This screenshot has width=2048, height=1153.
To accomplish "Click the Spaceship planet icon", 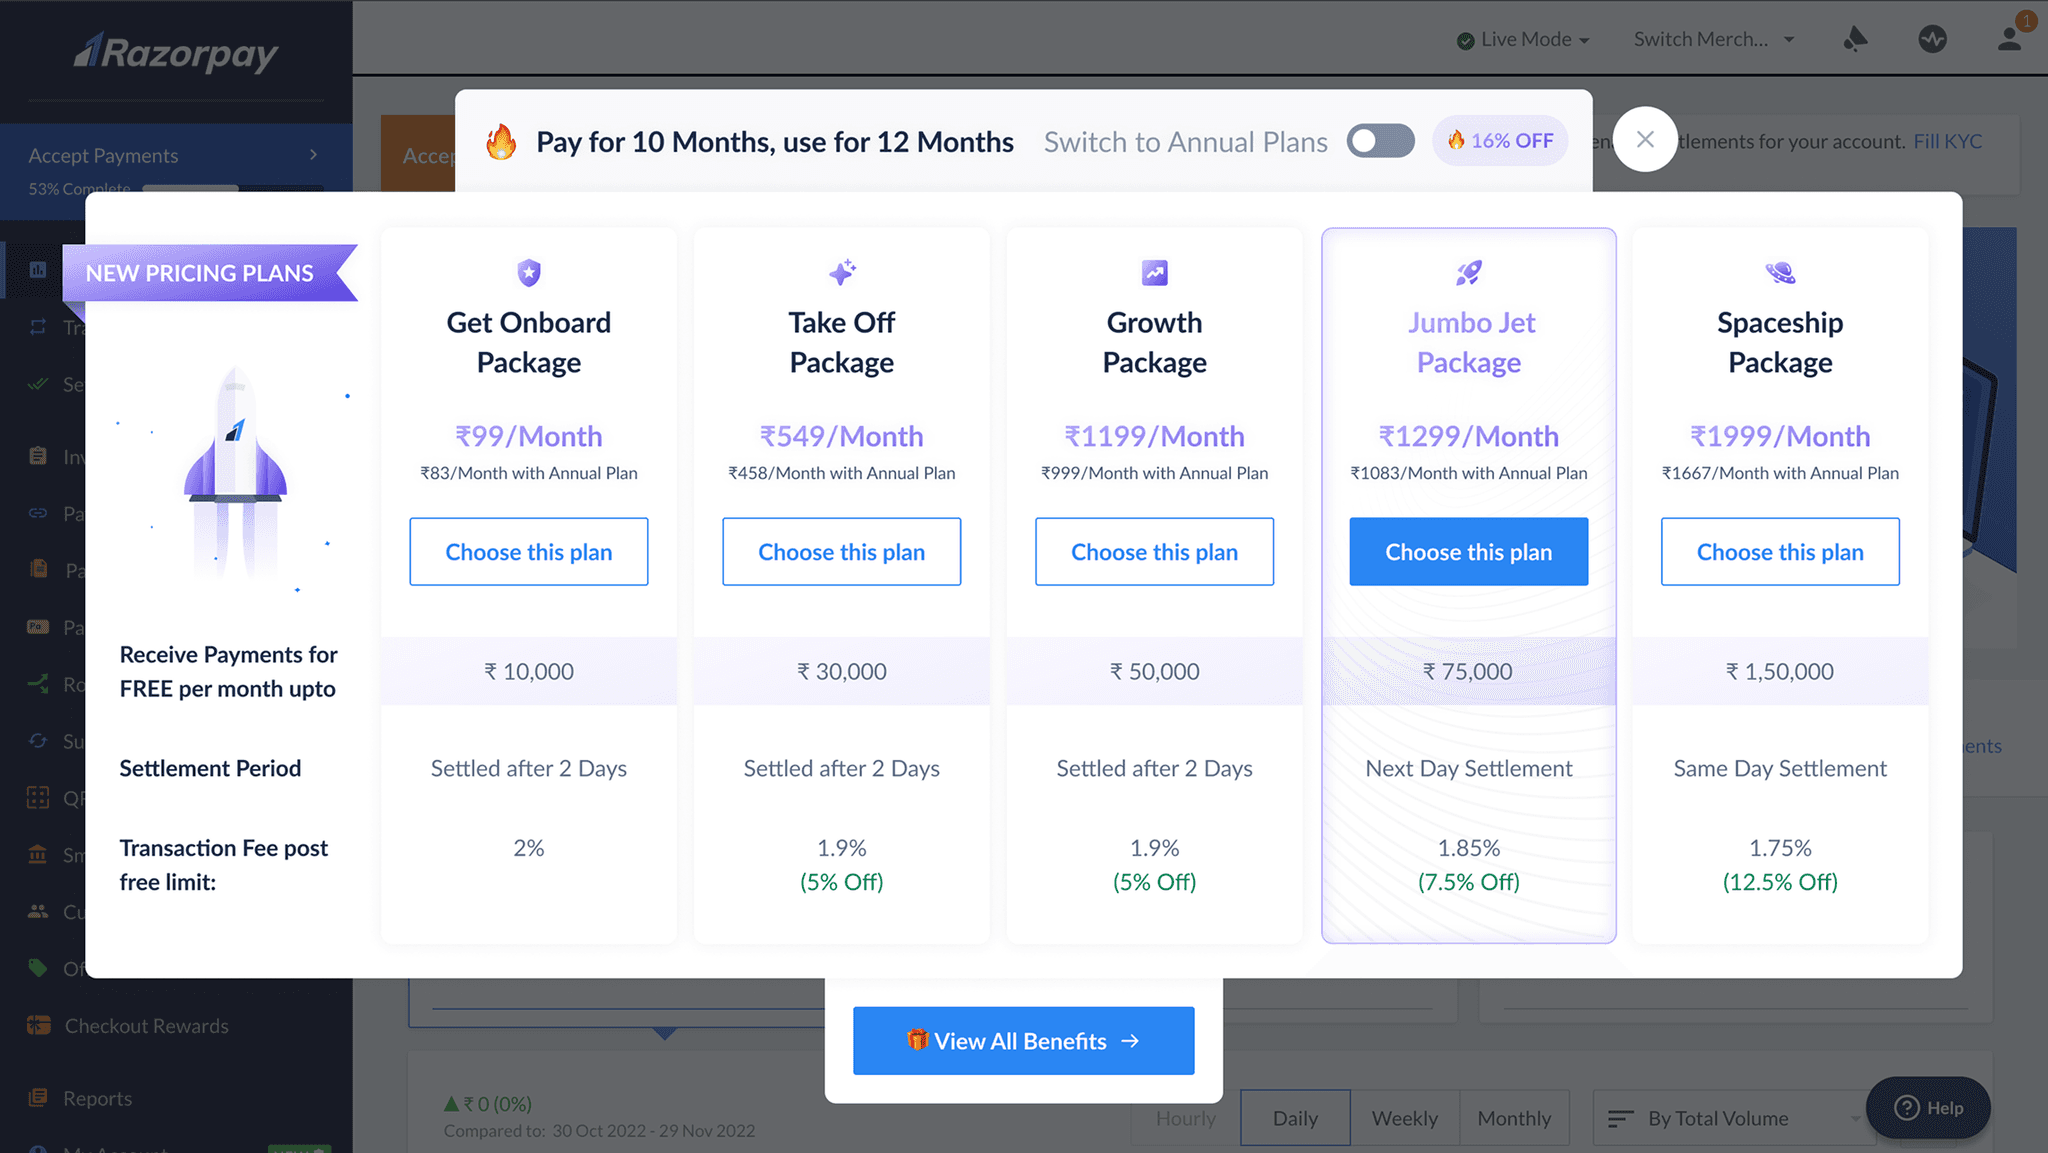I will point(1780,272).
